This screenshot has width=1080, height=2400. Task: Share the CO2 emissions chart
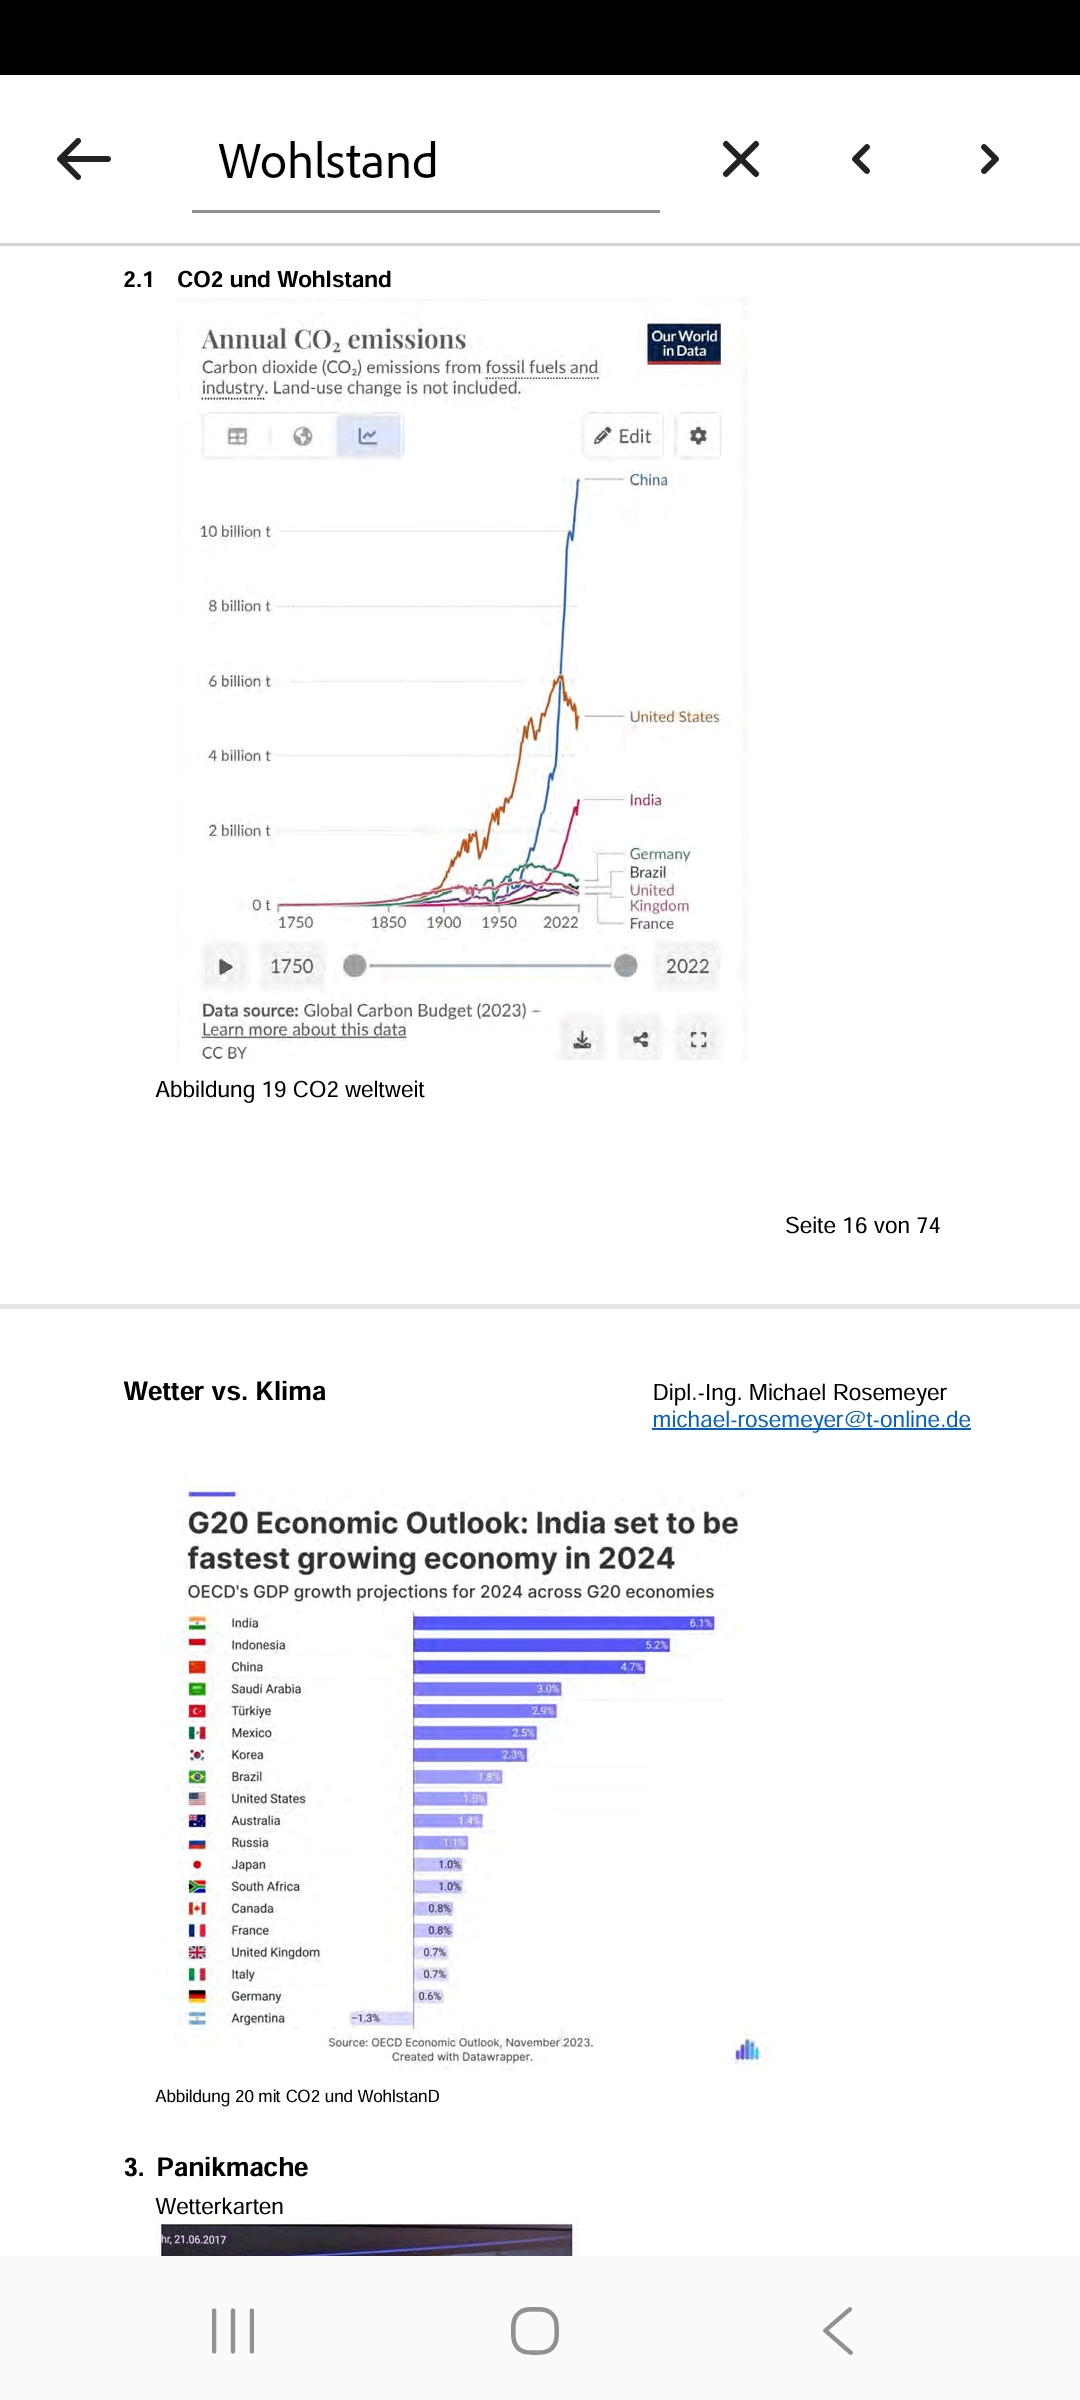[x=641, y=1040]
